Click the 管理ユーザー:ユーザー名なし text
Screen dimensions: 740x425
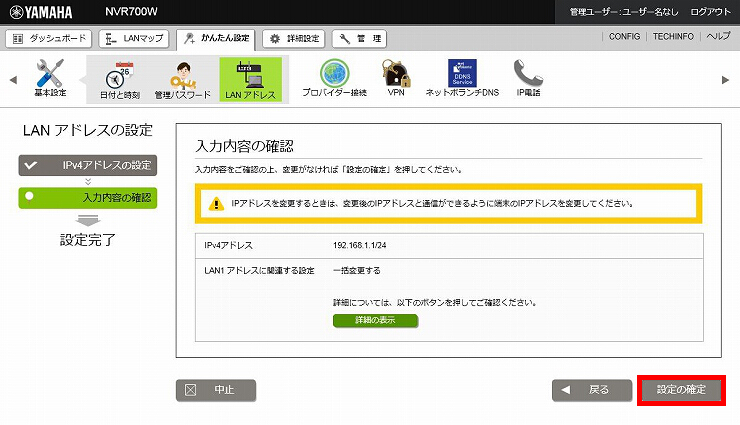pos(623,12)
